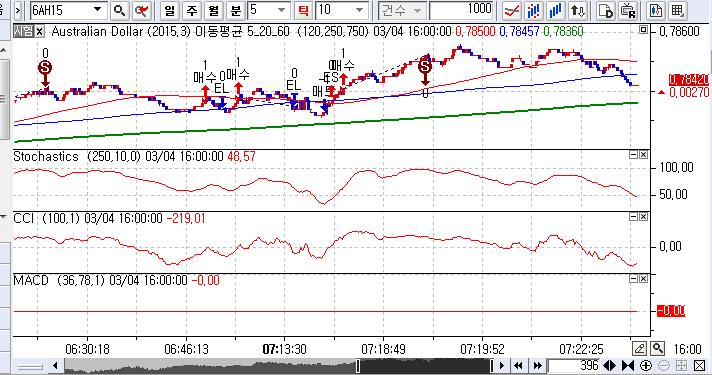Click the up-down arrows sort icon

(x=578, y=10)
